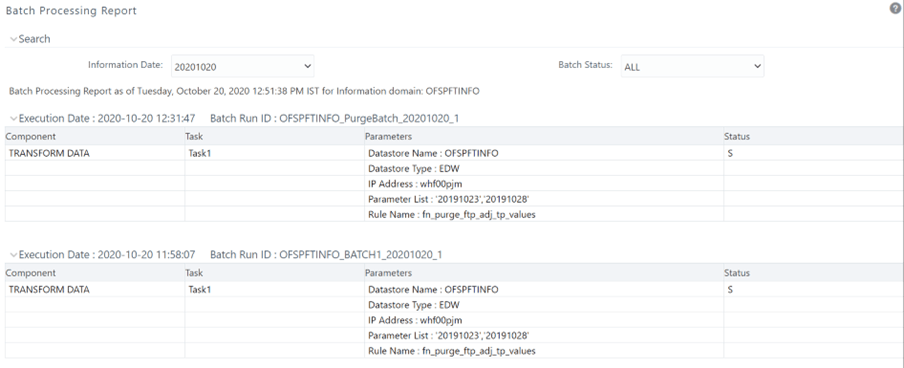Click Datastore Type EDW in BATCH1 table
Viewport: 904px width, 368px height.
pyautogui.click(x=413, y=305)
